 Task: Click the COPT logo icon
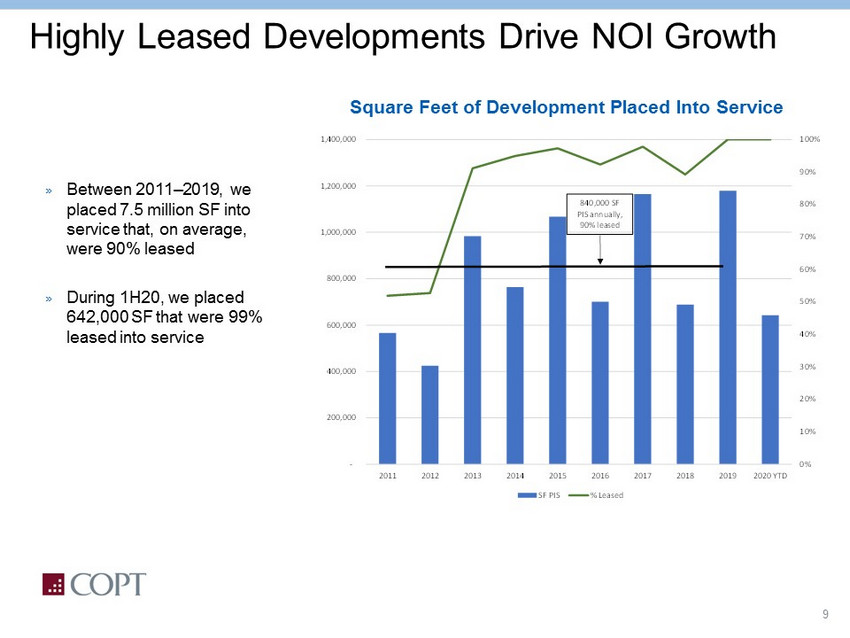coord(53,584)
